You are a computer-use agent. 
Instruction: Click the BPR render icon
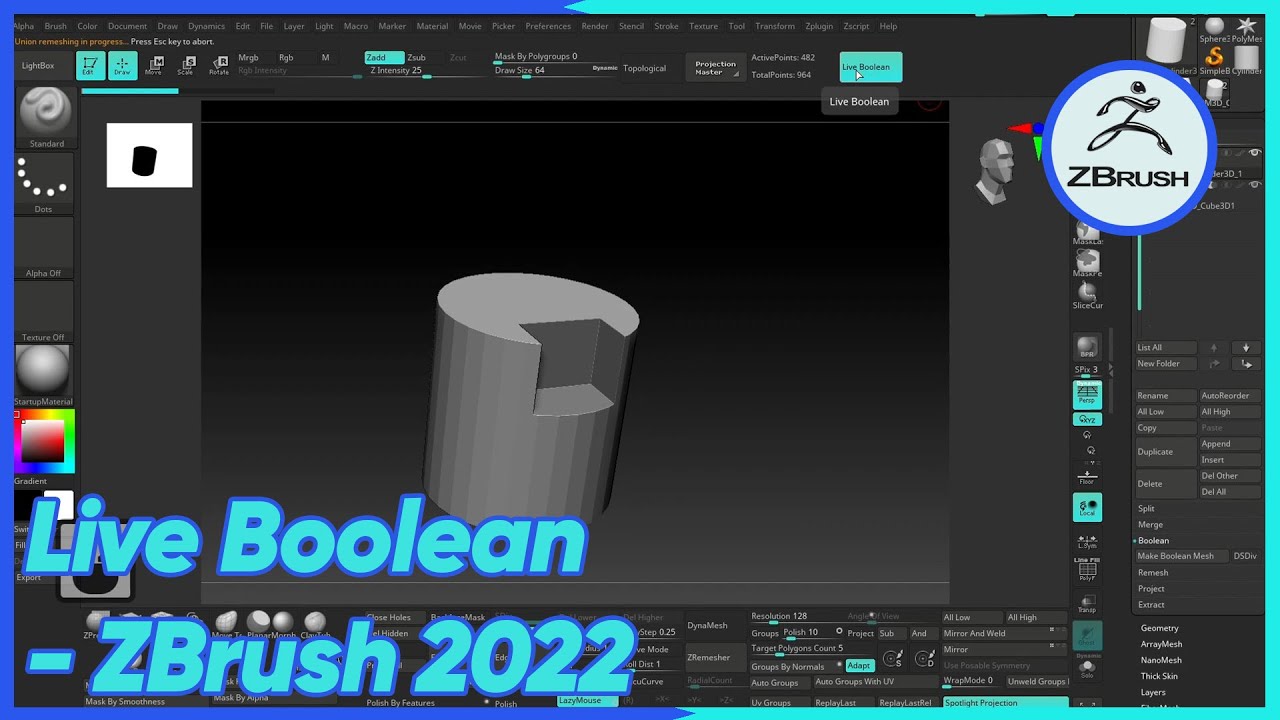coord(1087,347)
